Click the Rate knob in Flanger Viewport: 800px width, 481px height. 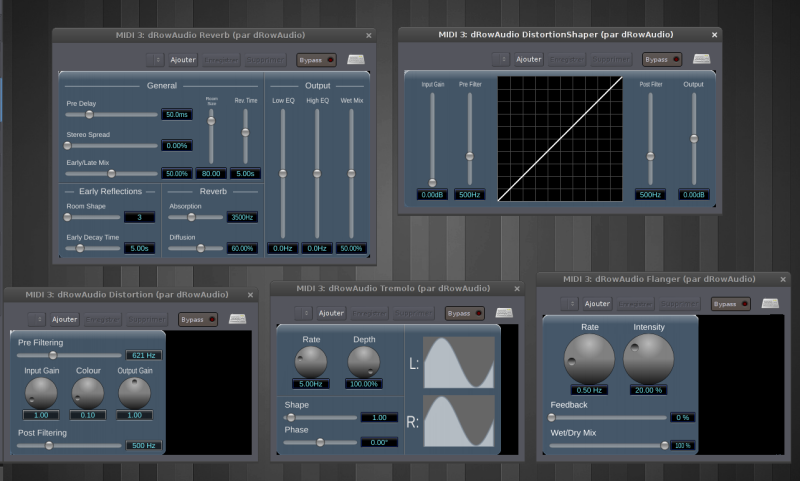click(x=589, y=359)
